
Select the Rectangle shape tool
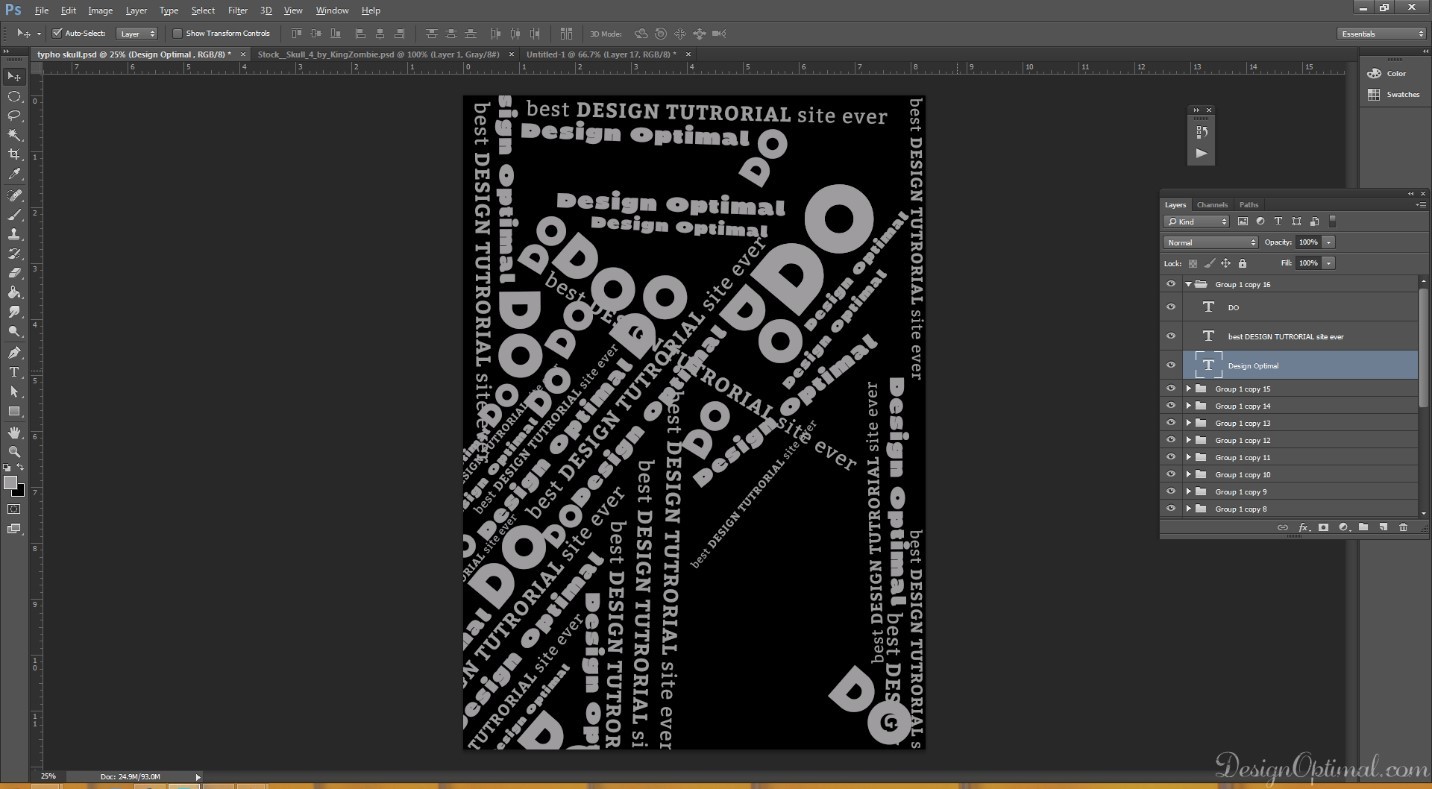[14, 411]
